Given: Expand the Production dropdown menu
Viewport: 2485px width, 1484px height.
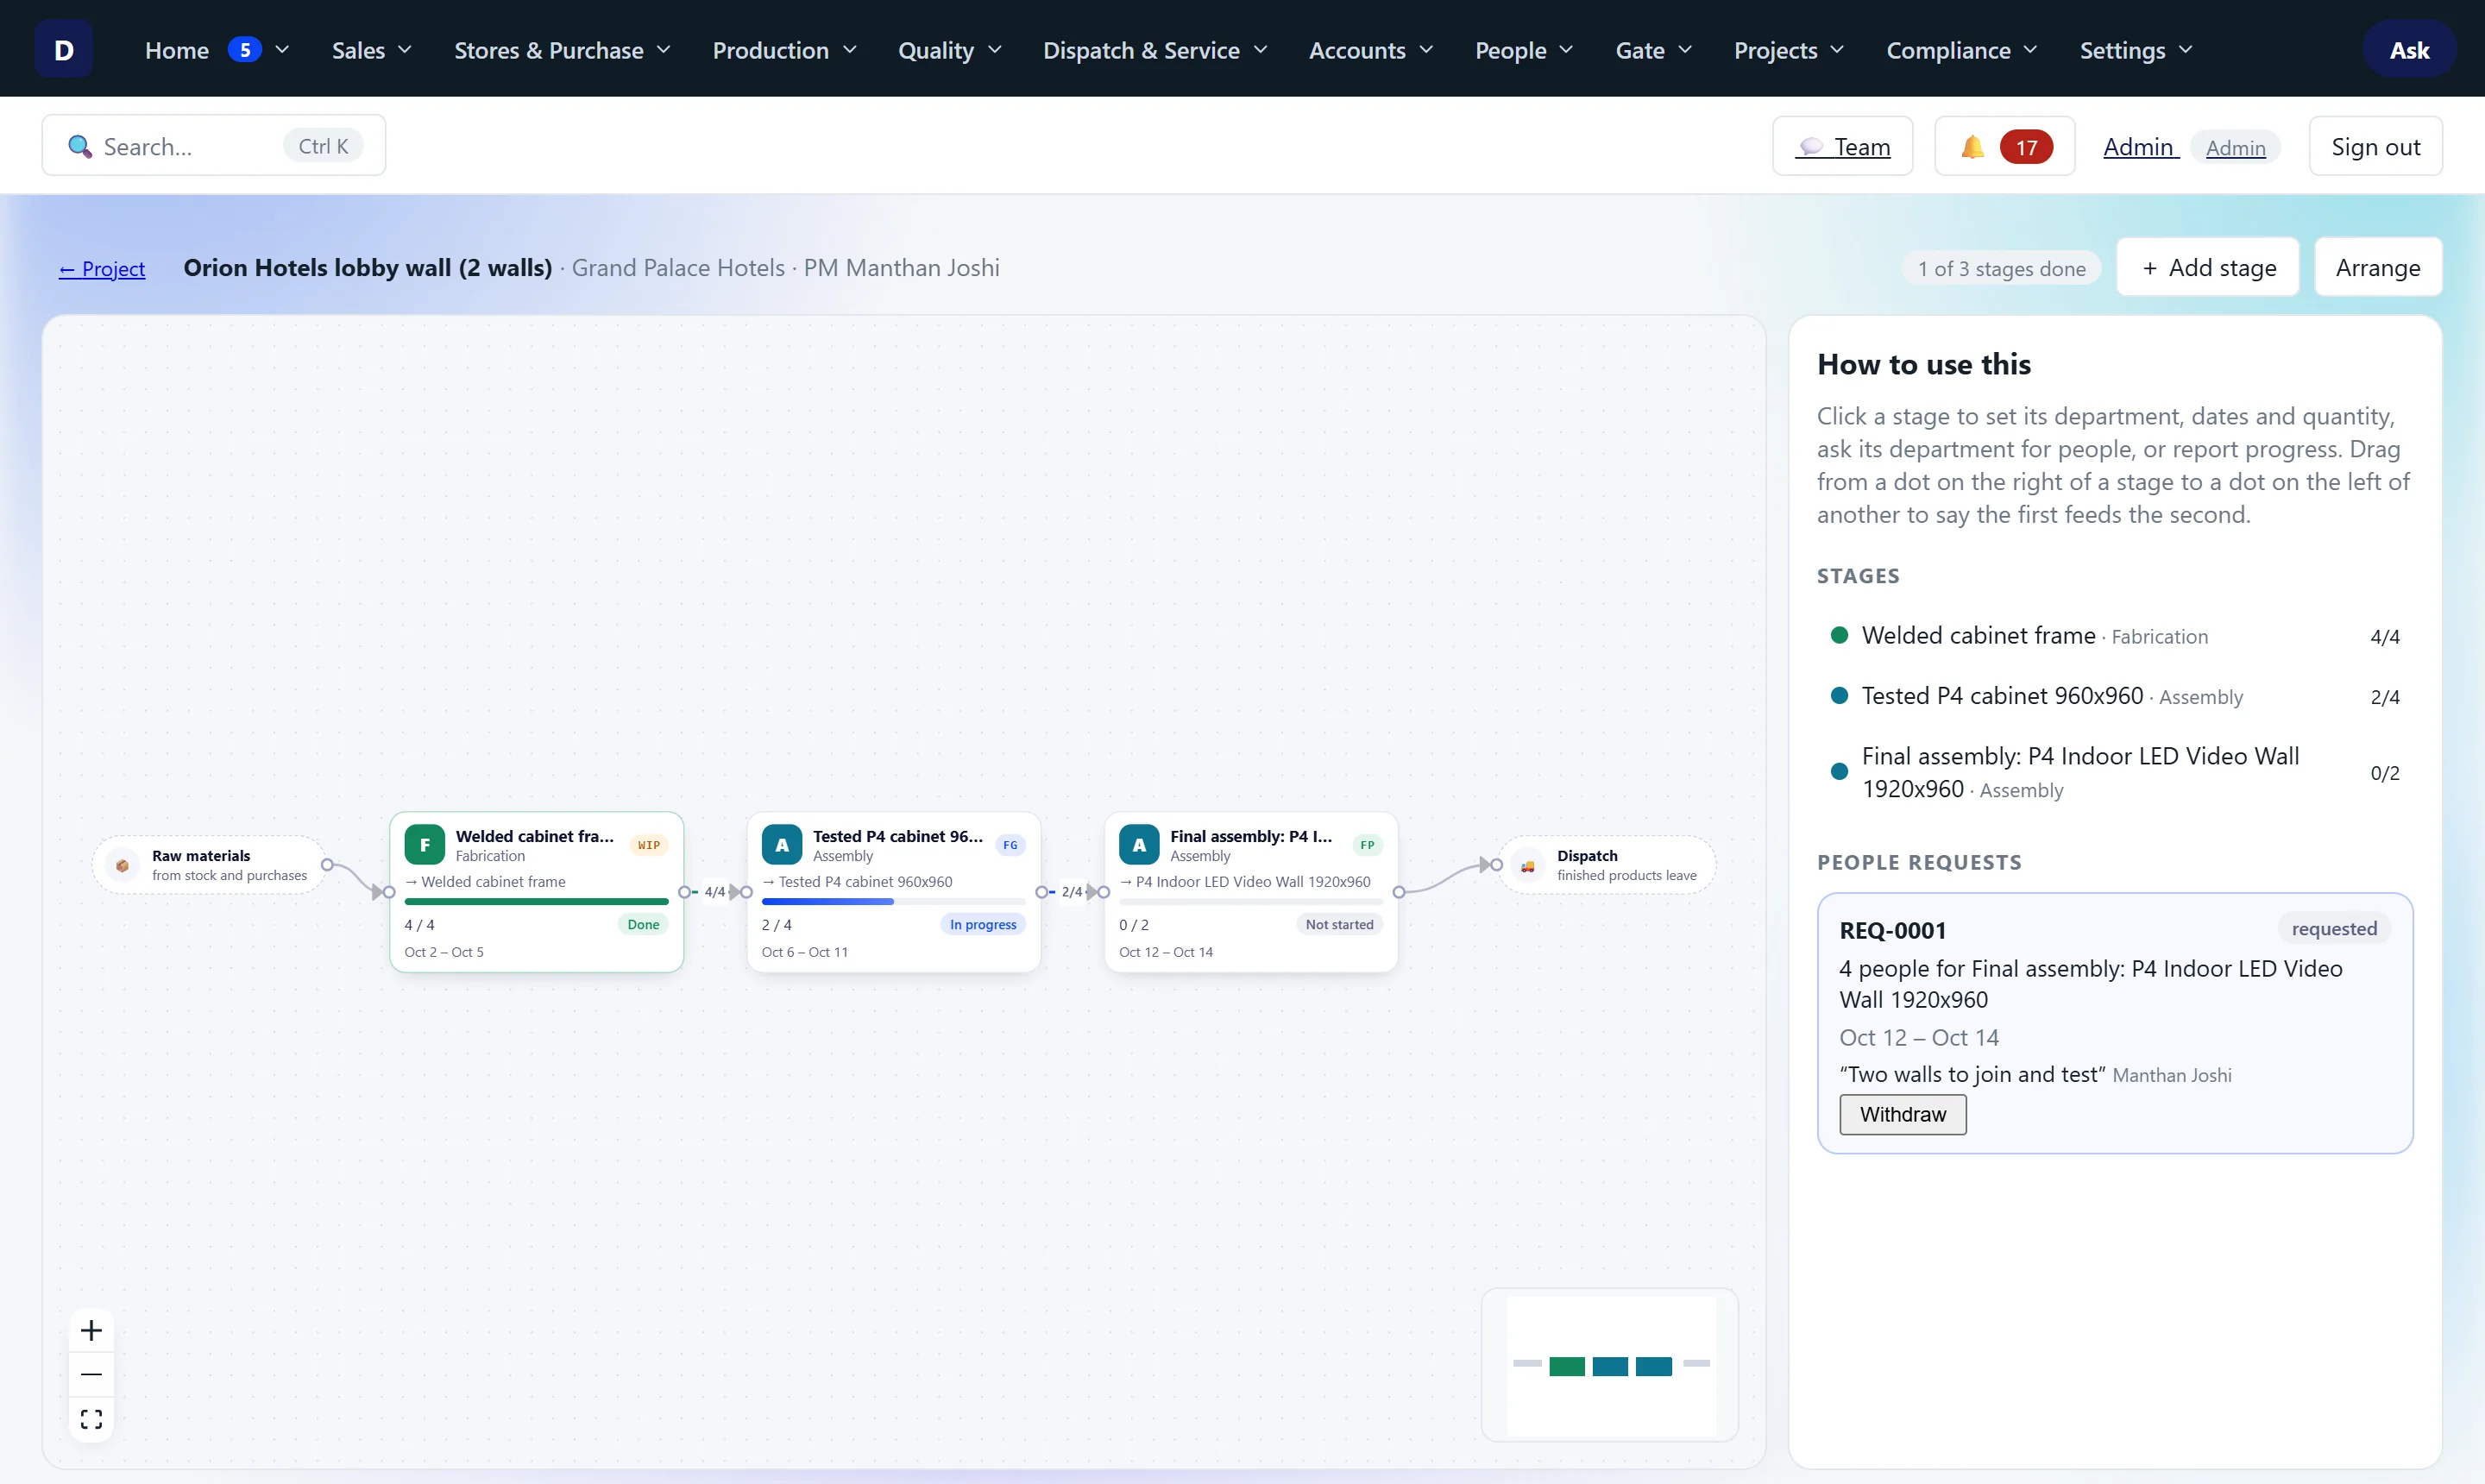Looking at the screenshot, I should [x=785, y=50].
